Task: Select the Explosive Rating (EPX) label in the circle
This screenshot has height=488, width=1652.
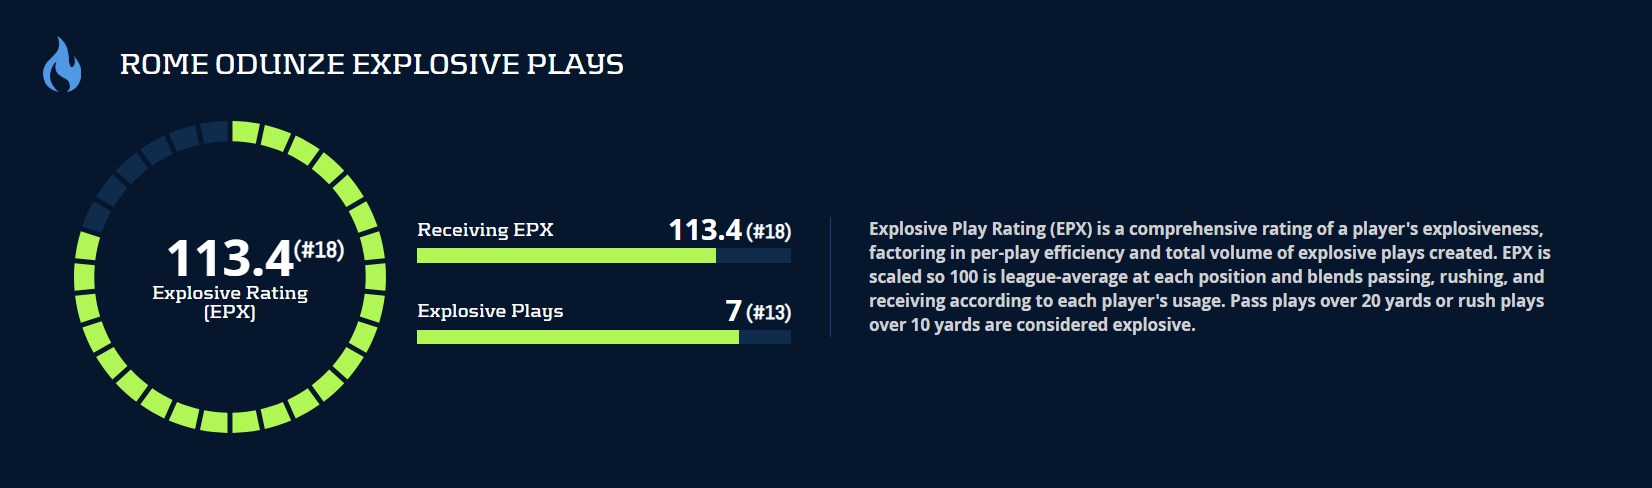Action: tap(230, 302)
